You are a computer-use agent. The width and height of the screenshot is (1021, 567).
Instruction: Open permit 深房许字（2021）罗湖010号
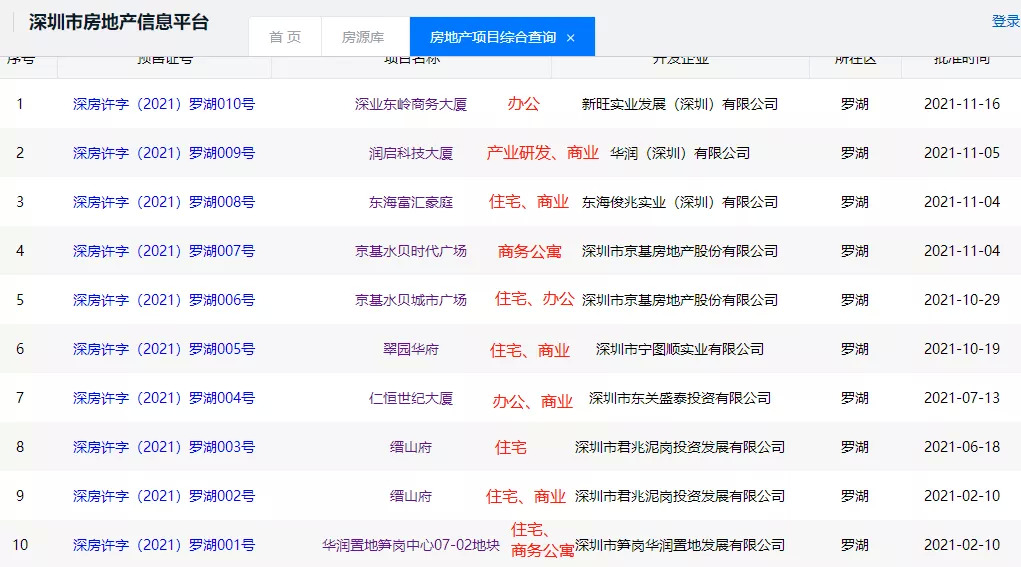click(164, 104)
